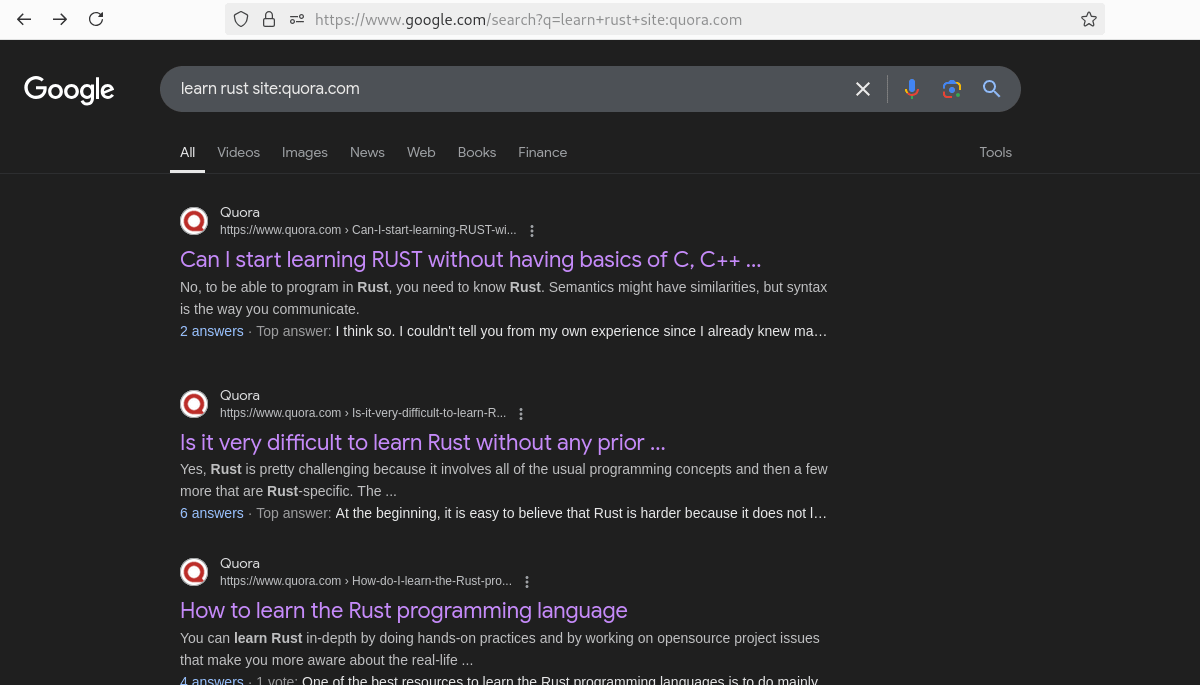The width and height of the screenshot is (1200, 685).
Task: Click the quora.com How-do-I-learn-the-Rust URL text
Action: (366, 581)
